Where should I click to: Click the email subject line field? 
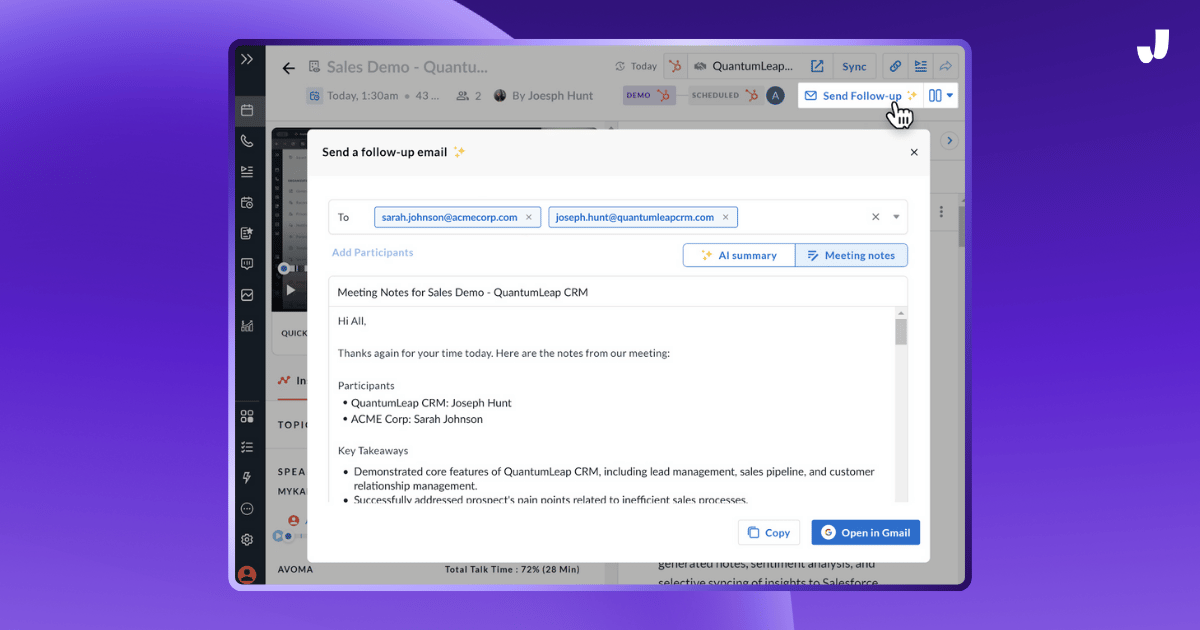(618, 292)
